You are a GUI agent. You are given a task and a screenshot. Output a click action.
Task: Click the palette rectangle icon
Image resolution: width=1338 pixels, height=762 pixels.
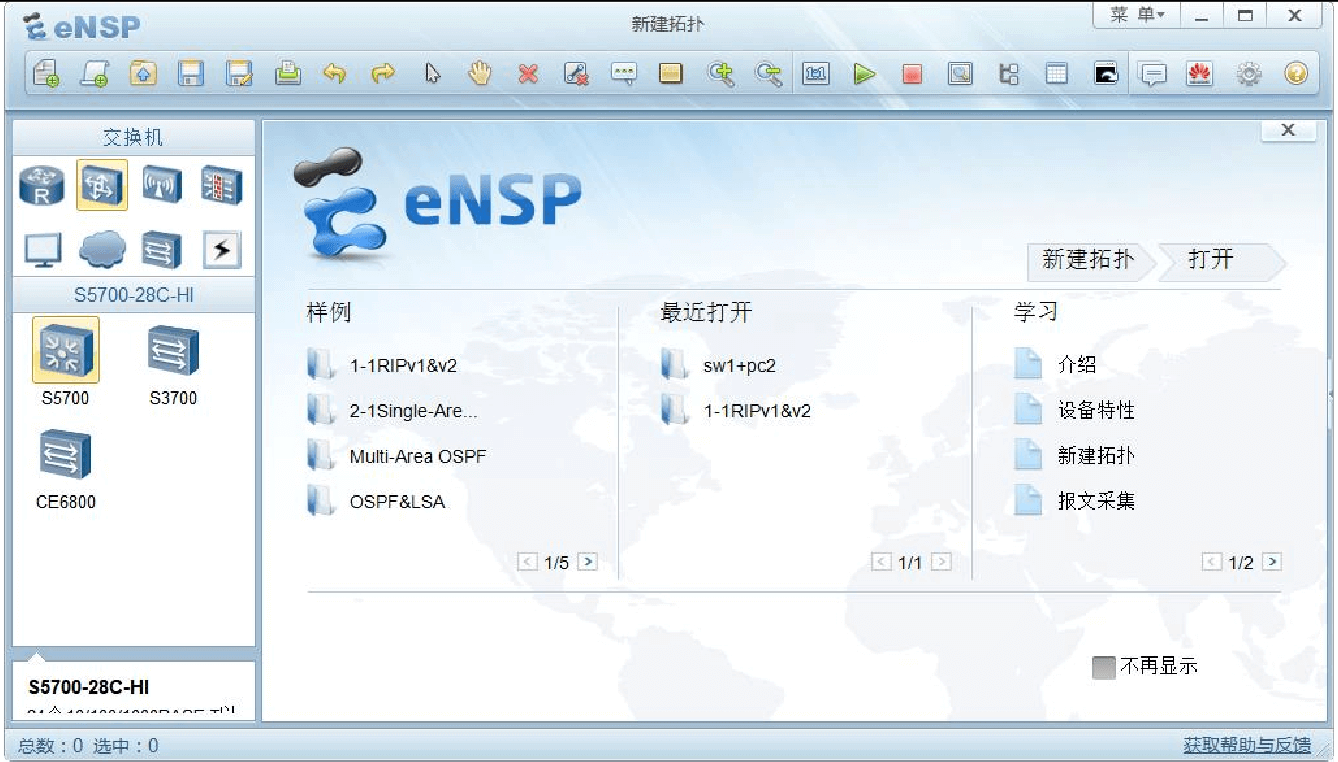pos(671,74)
